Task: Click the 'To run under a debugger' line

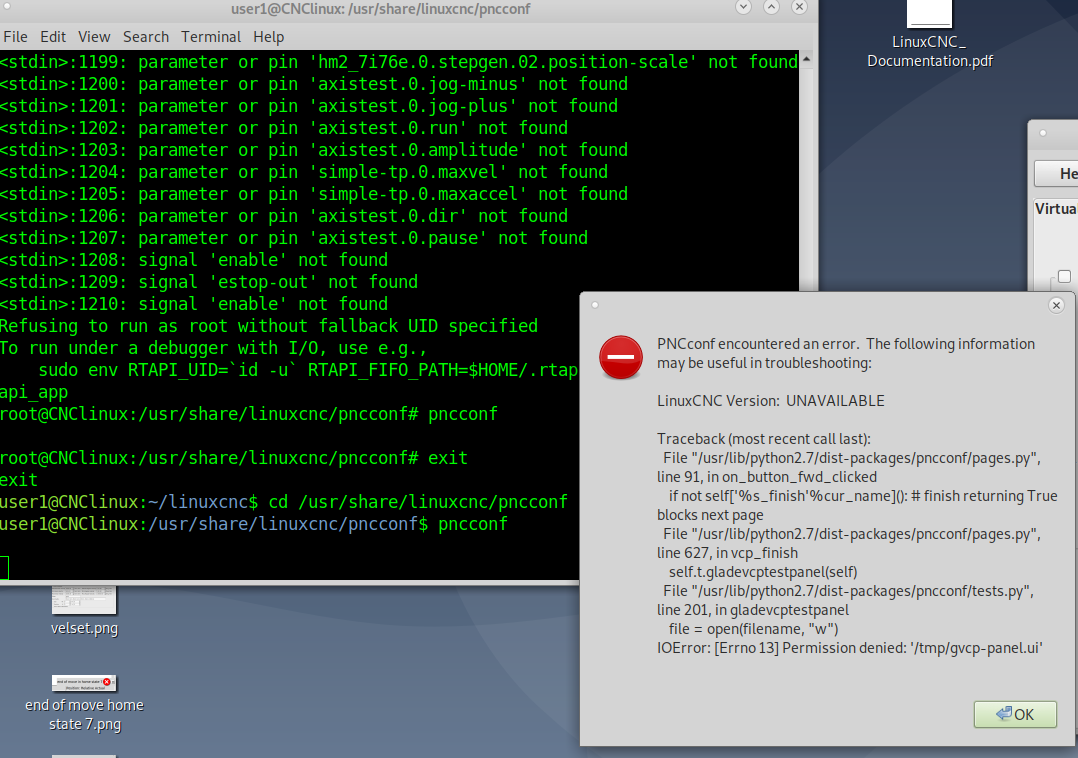Action: (214, 348)
